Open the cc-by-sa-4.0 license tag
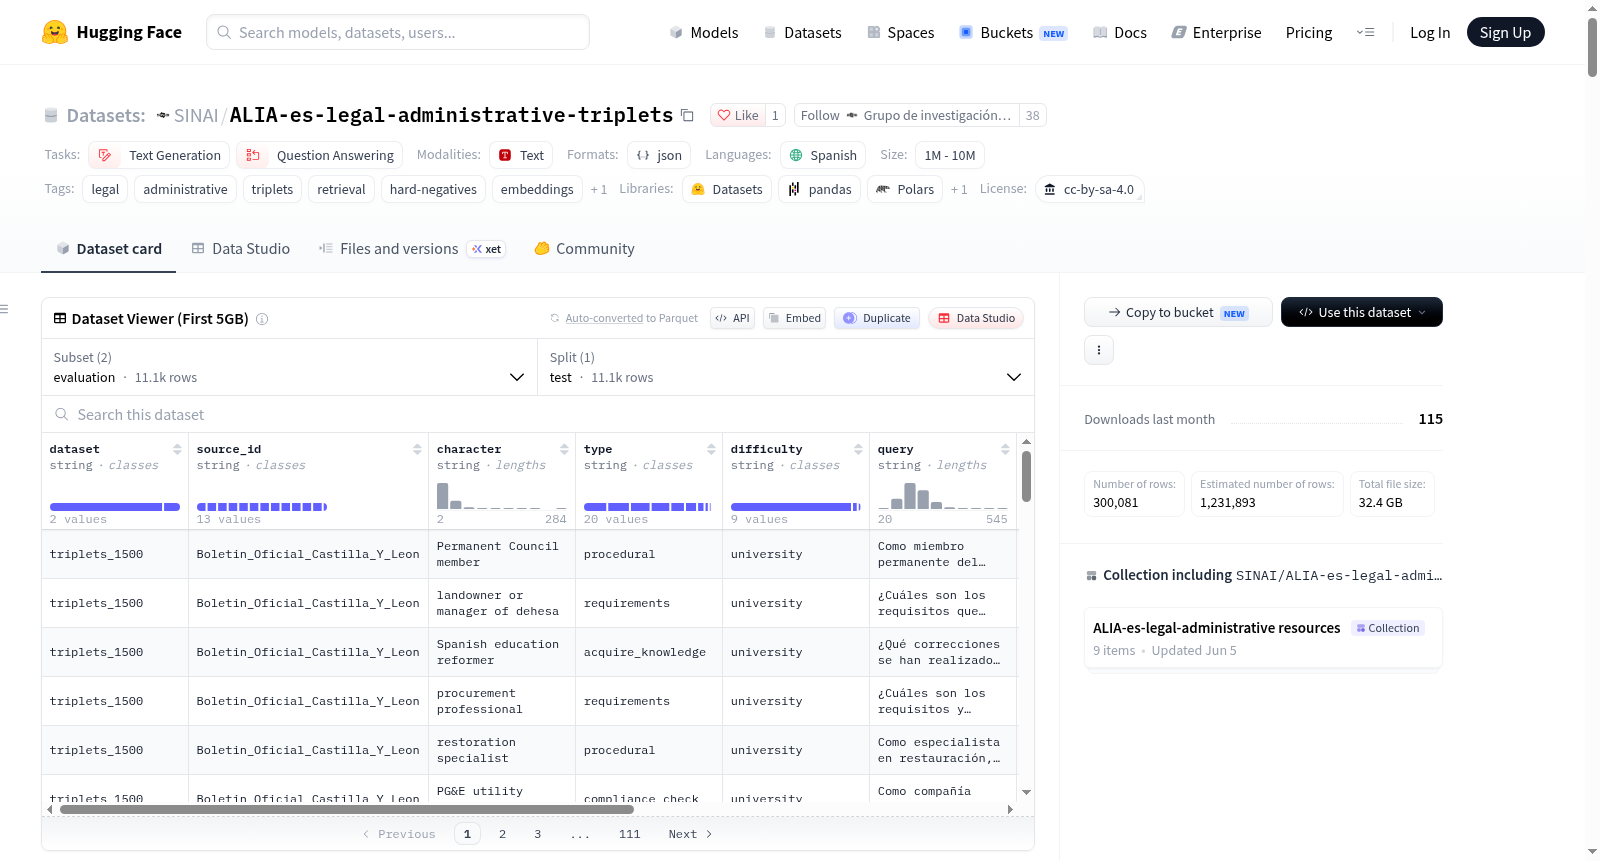The width and height of the screenshot is (1600, 861). [1089, 189]
